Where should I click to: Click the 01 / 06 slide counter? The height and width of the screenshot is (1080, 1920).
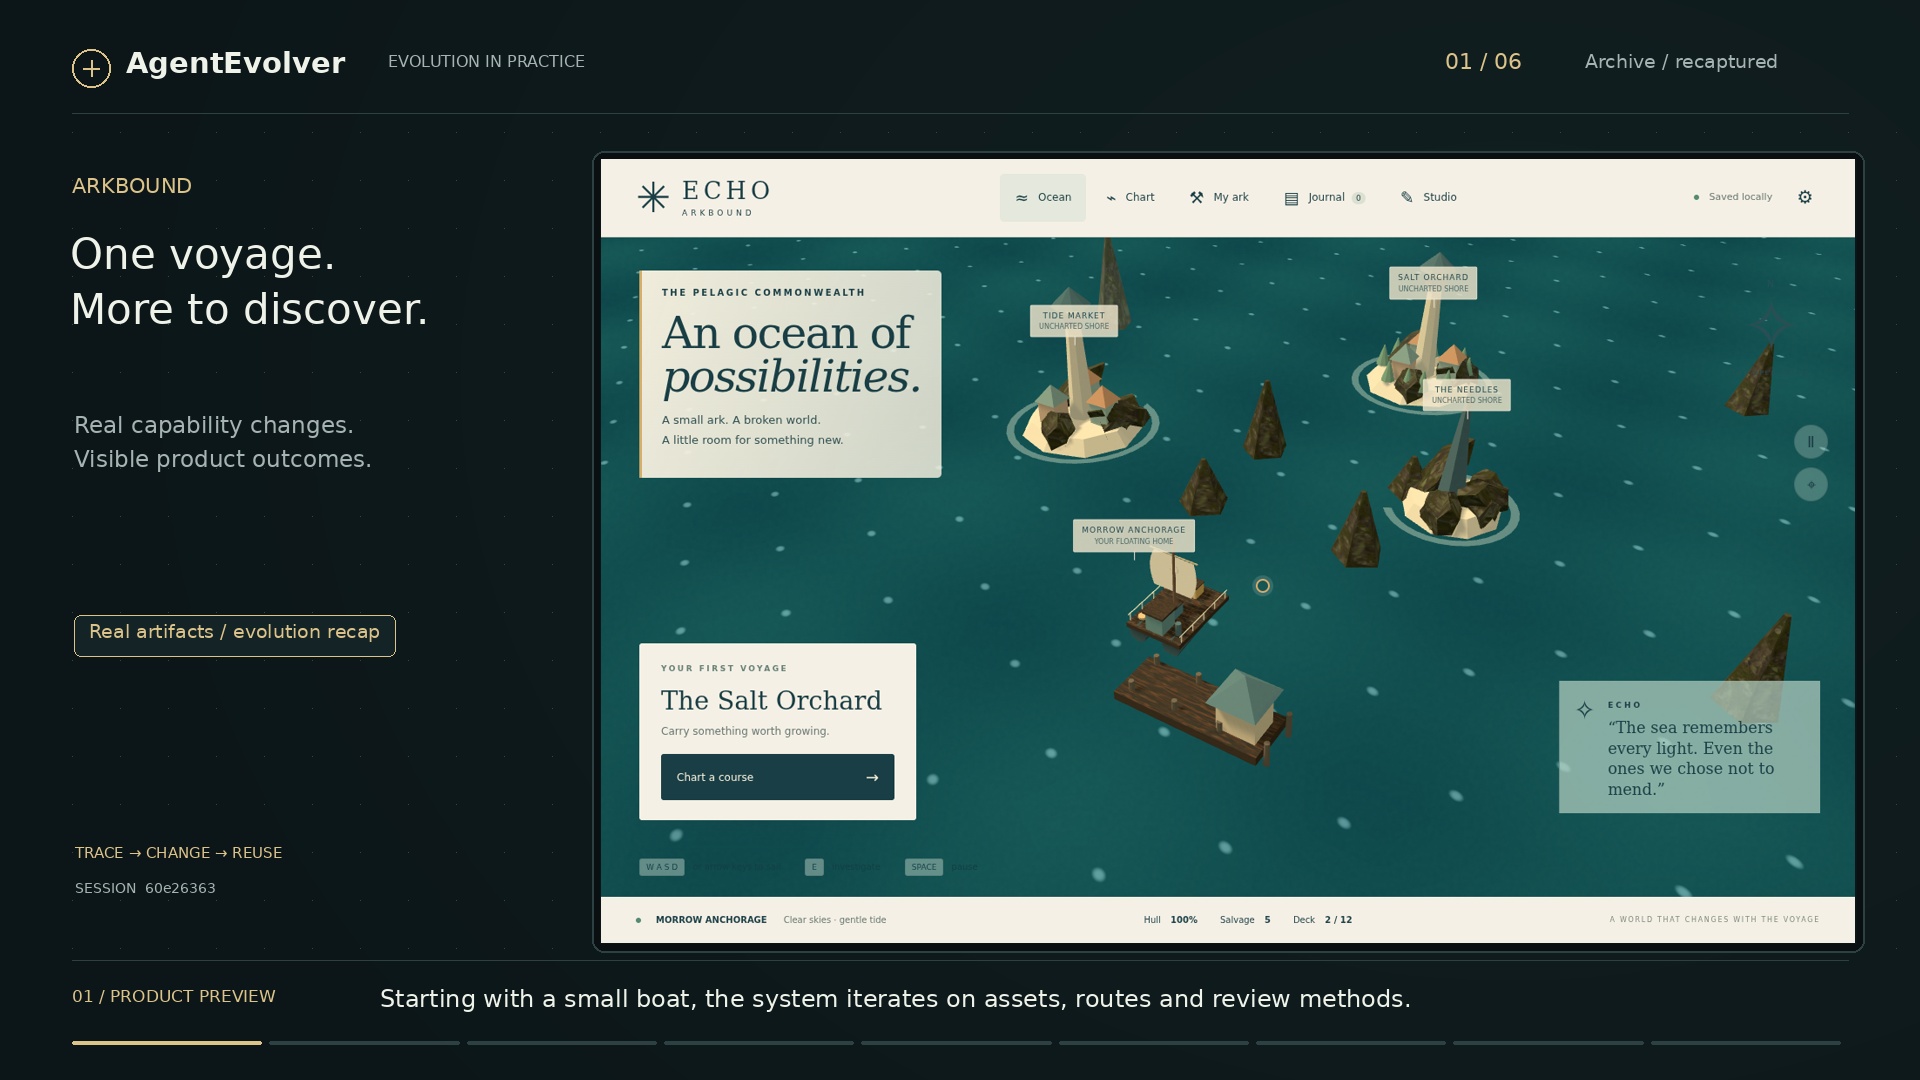click(1483, 62)
